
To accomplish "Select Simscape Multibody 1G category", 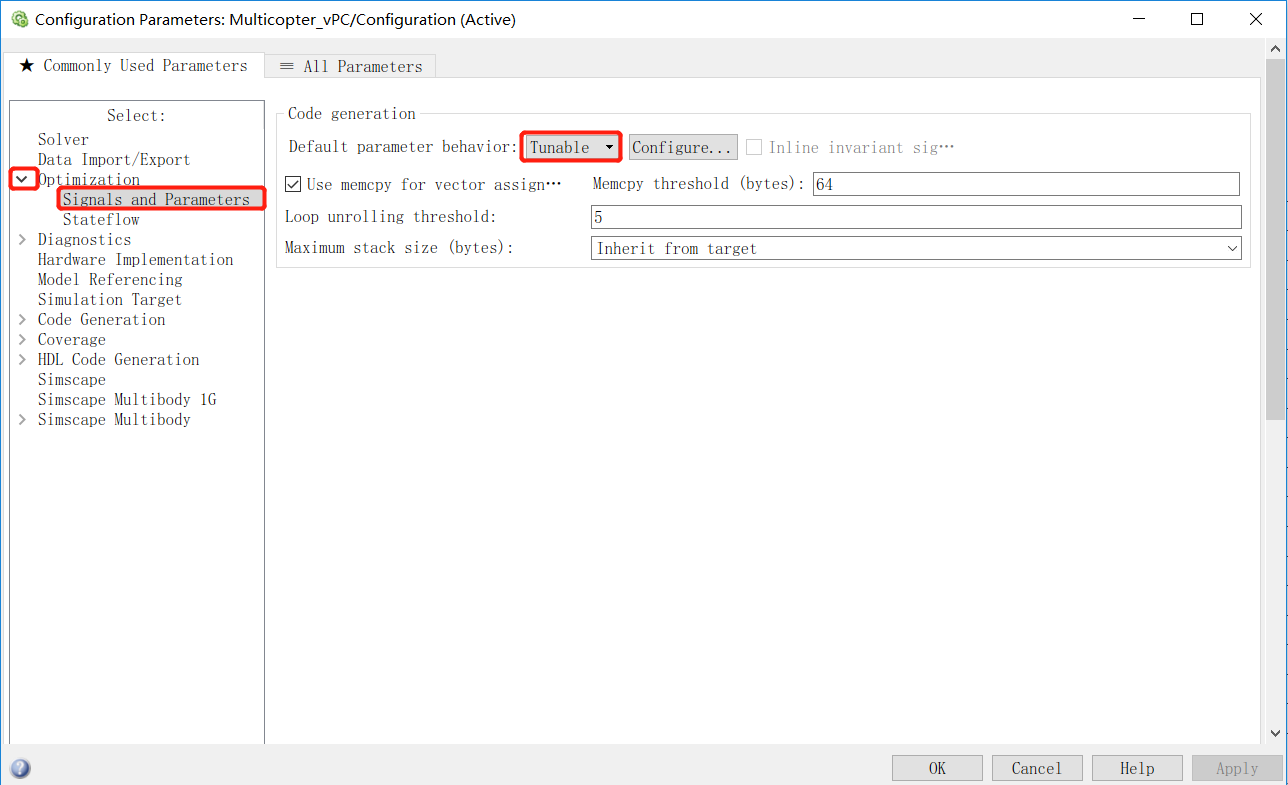I will (127, 399).
